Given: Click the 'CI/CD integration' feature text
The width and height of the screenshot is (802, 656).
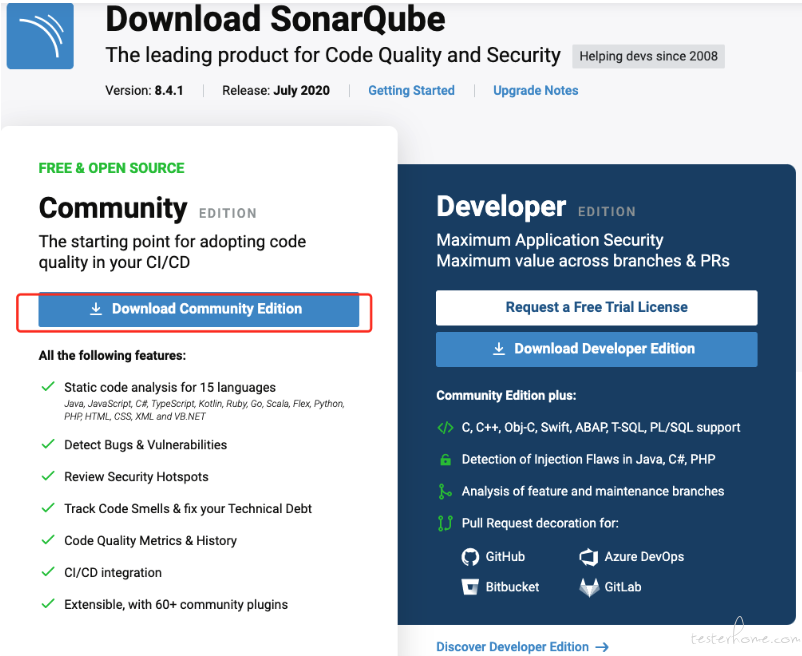Looking at the screenshot, I should click(113, 573).
